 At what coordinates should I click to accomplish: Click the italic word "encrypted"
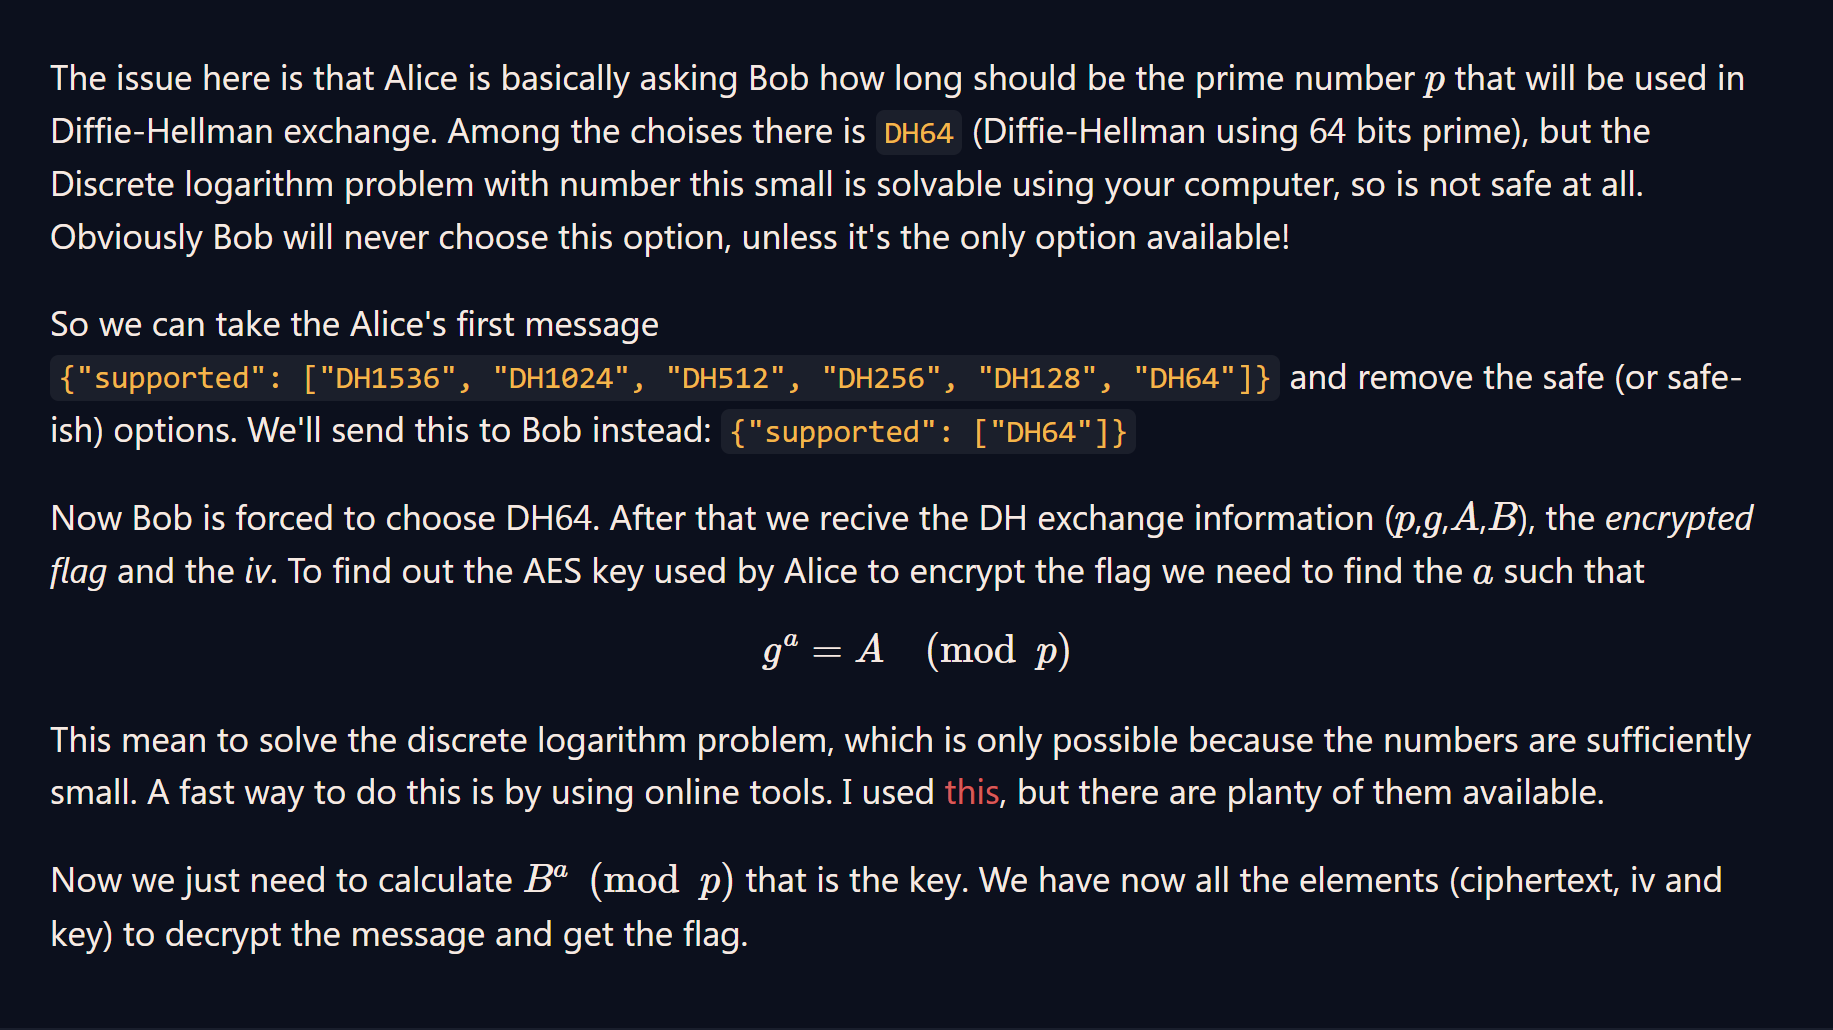(x=1678, y=519)
